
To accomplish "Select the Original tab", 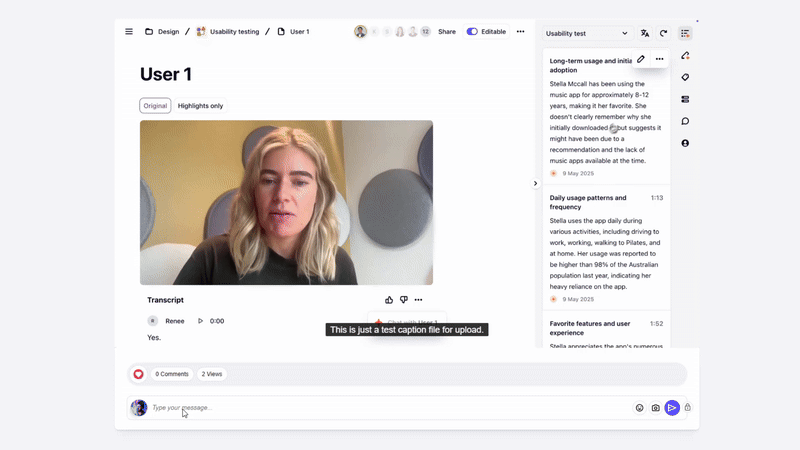I will (x=155, y=106).
